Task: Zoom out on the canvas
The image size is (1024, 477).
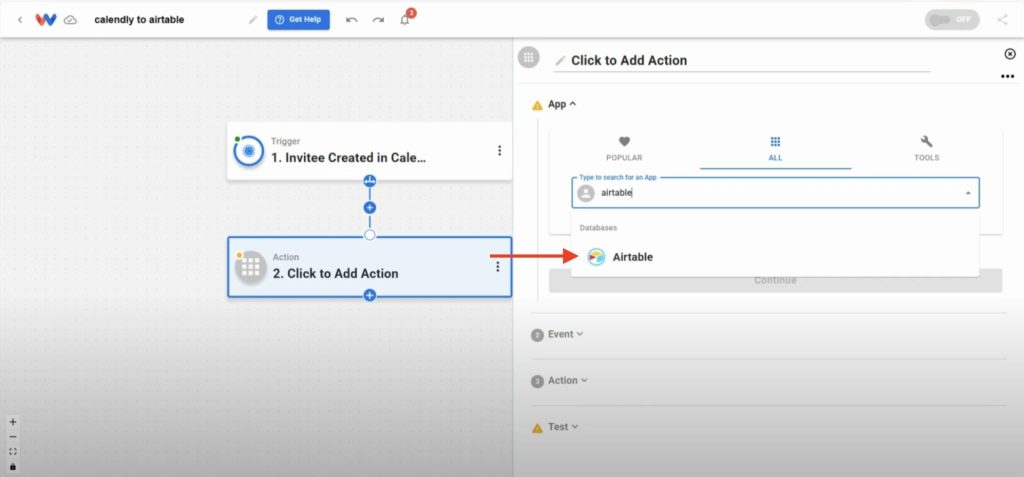Action: (x=13, y=437)
